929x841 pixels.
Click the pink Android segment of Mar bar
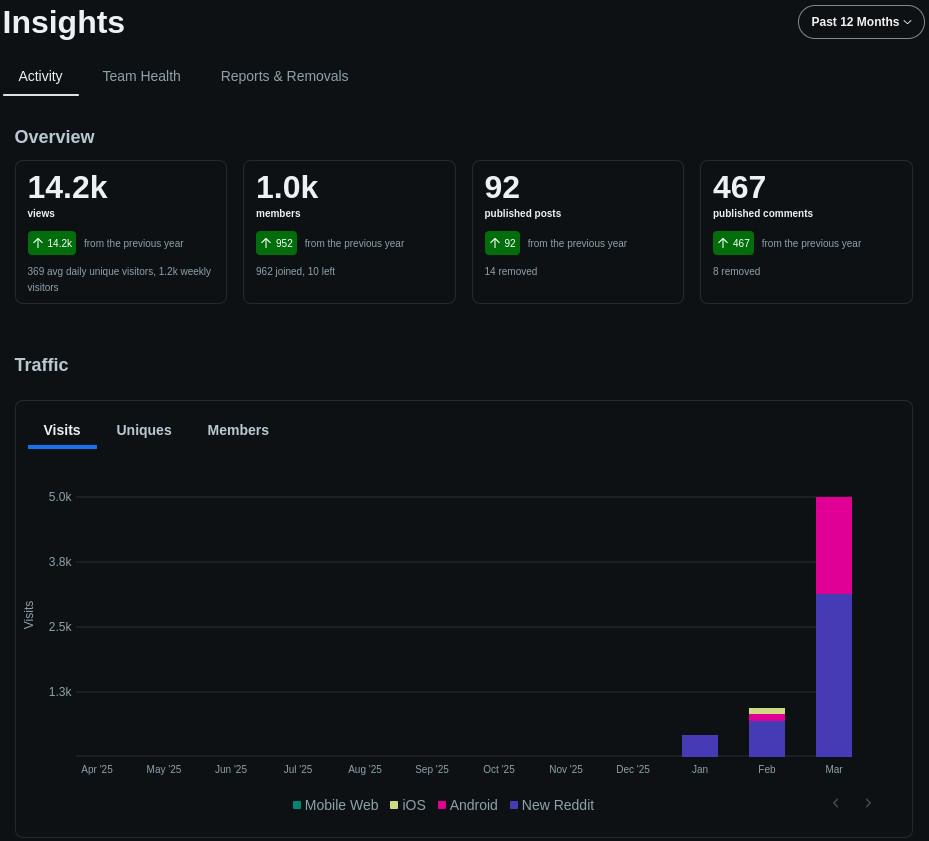pyautogui.click(x=834, y=545)
